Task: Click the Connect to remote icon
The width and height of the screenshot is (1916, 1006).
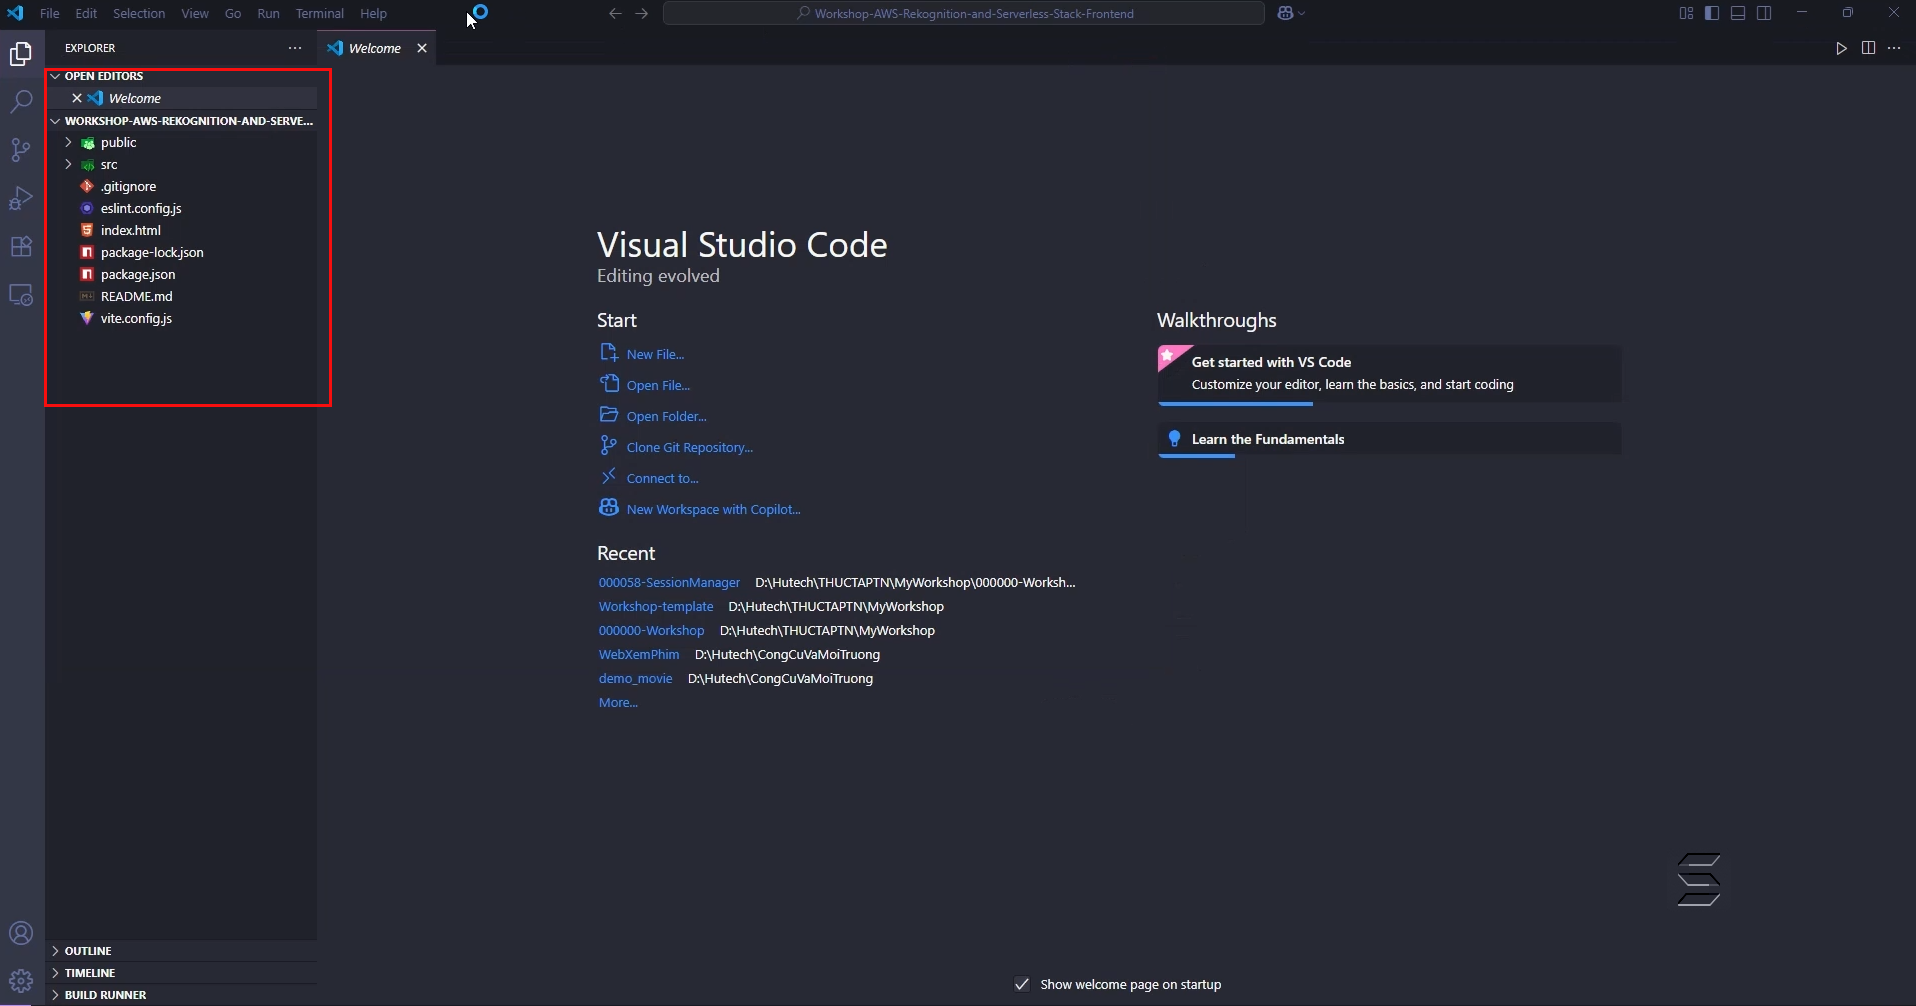Action: click(x=608, y=477)
